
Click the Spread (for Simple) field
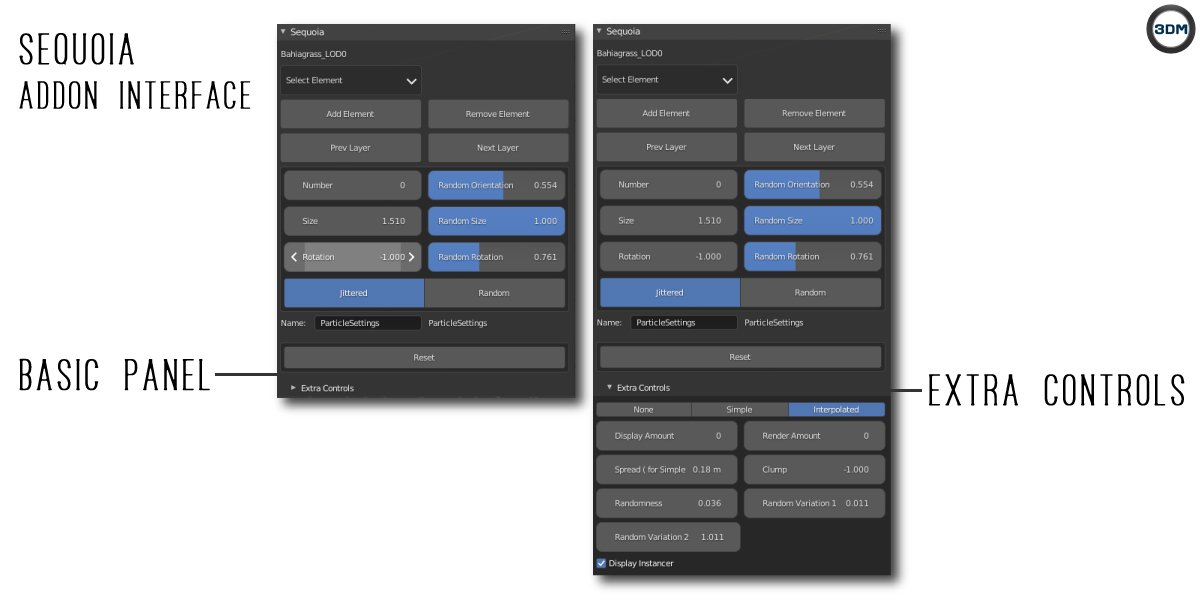pos(666,470)
